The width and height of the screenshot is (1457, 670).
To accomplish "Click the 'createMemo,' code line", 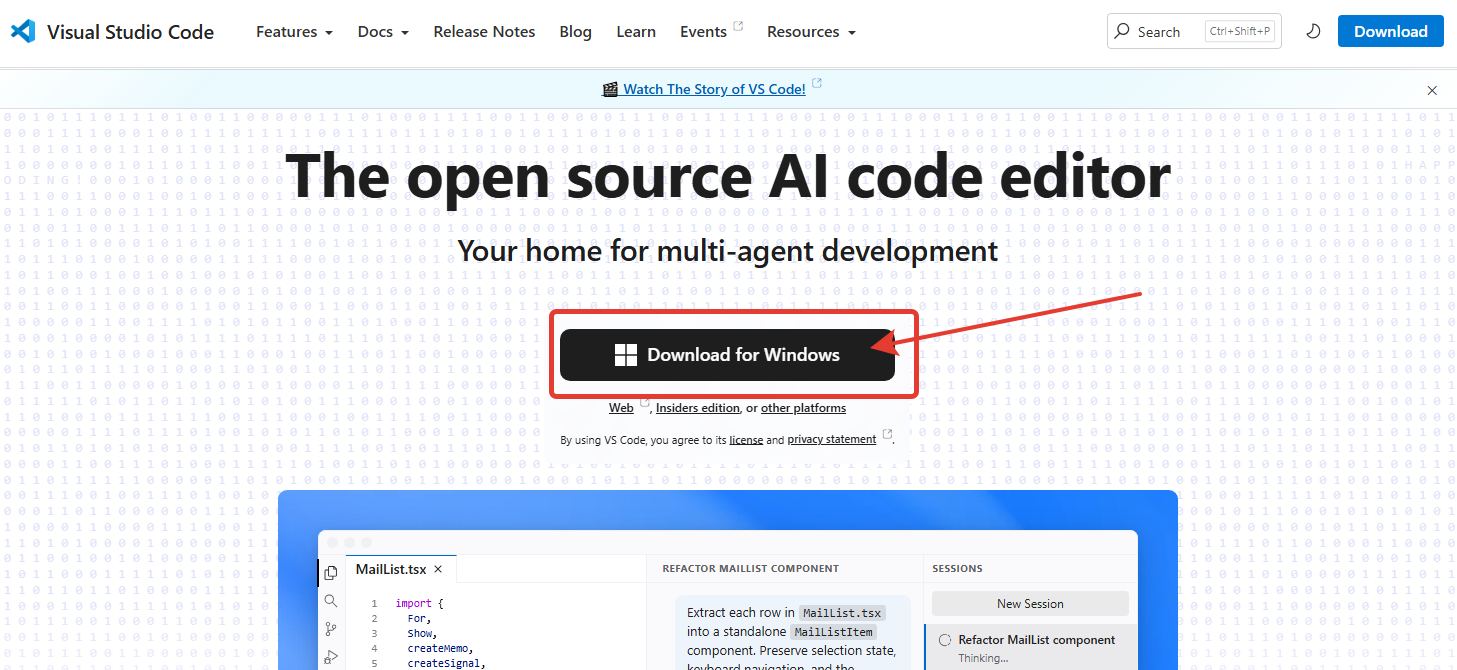I will click(441, 648).
